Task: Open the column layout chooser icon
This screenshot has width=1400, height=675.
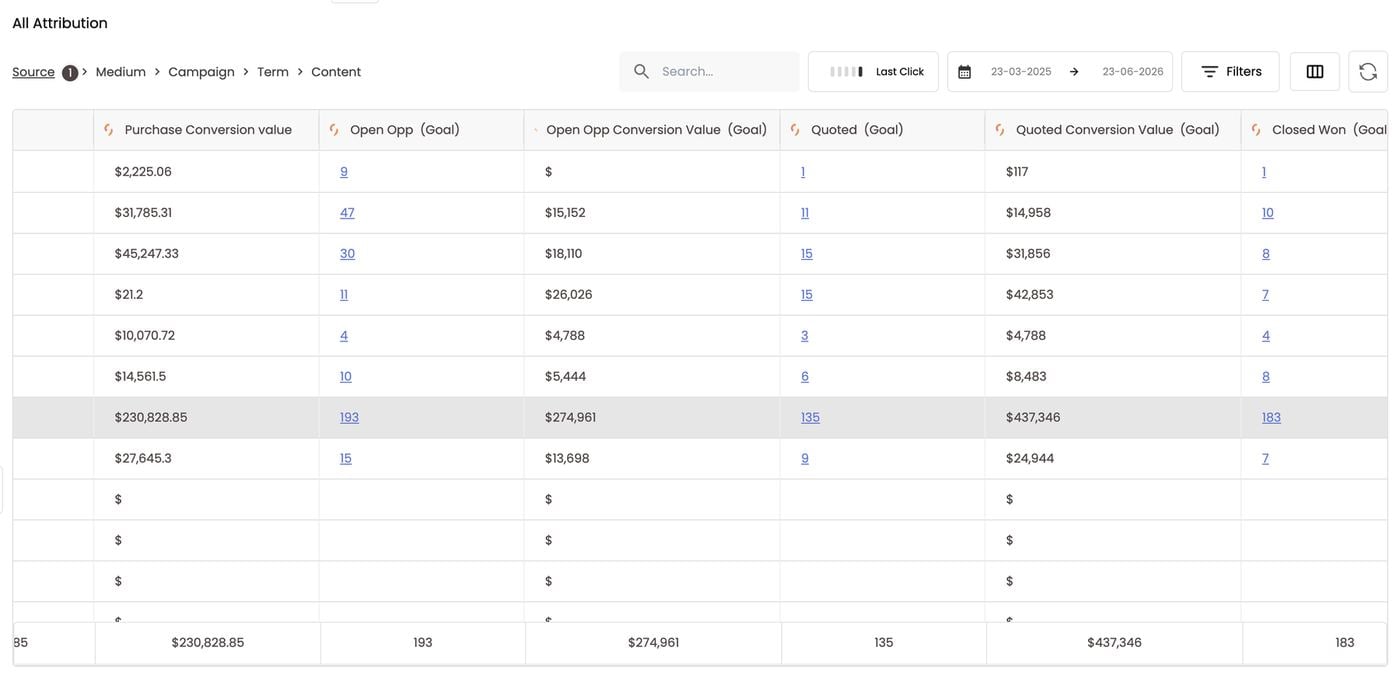Action: (x=1315, y=72)
